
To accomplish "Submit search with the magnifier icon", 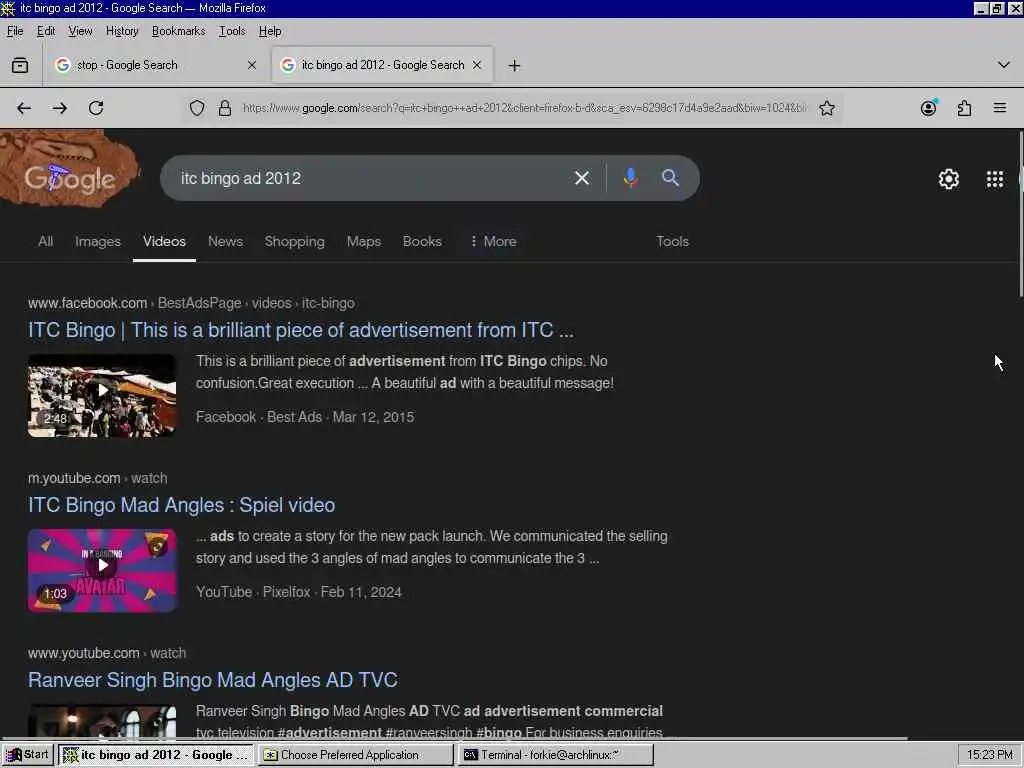I will (670, 178).
